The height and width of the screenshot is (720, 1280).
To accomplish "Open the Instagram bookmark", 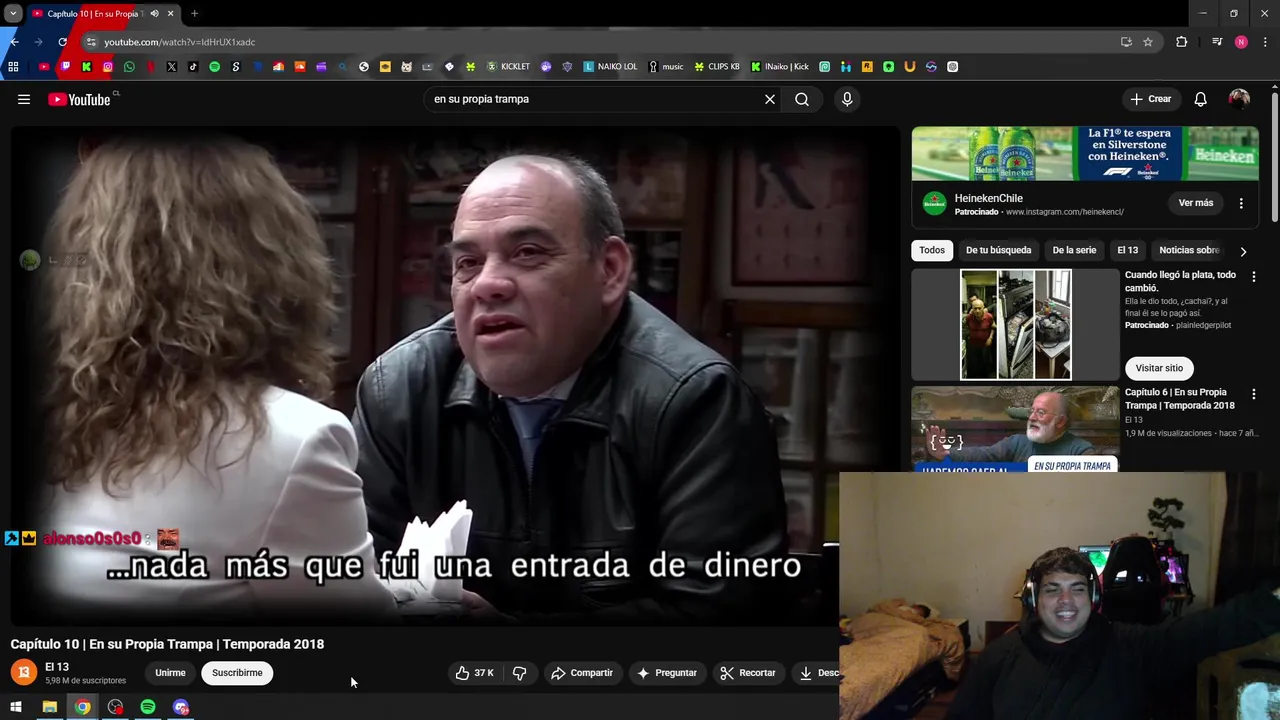I will tap(108, 67).
